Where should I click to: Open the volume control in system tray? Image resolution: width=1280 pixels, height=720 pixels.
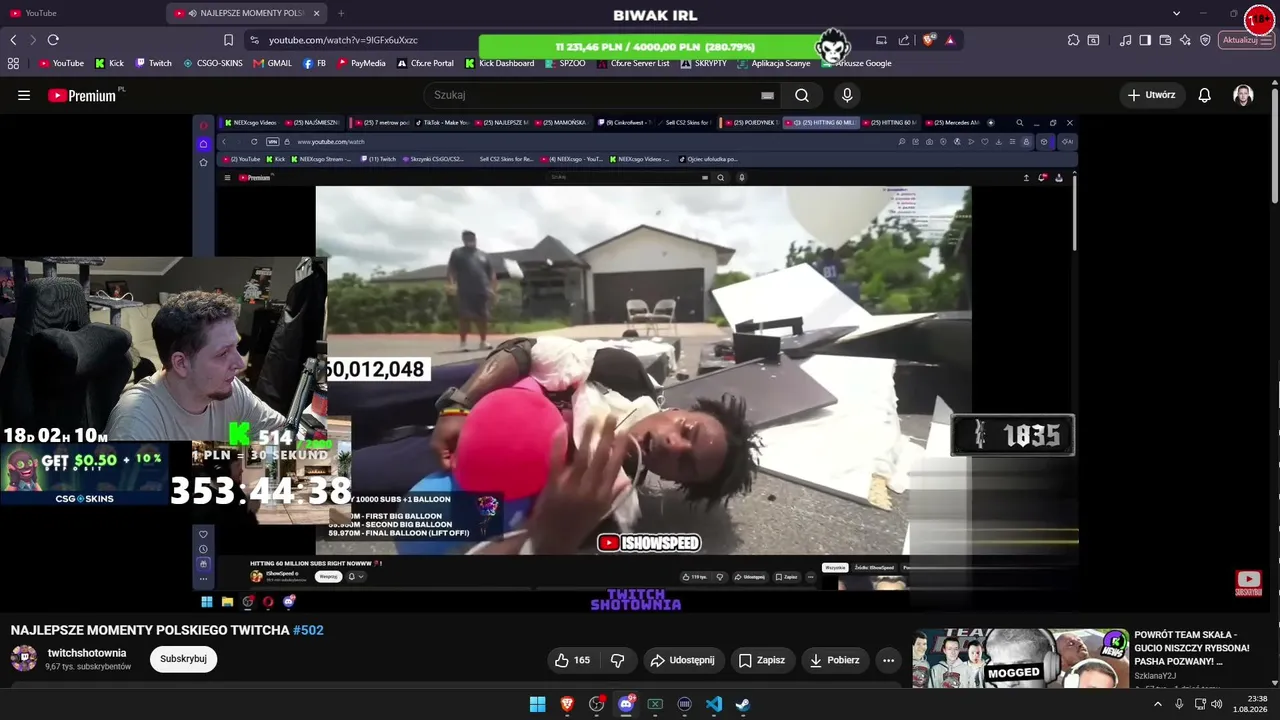[1216, 704]
